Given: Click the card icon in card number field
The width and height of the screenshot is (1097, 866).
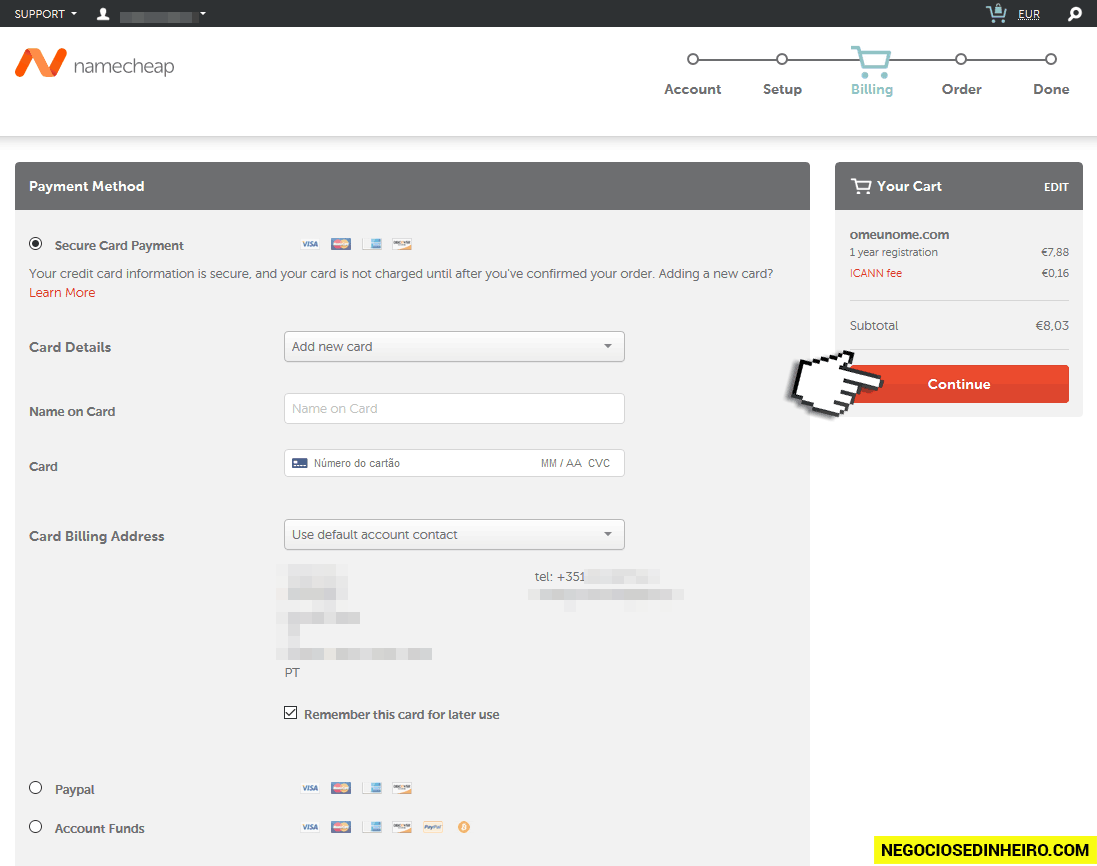Looking at the screenshot, I should (x=299, y=463).
